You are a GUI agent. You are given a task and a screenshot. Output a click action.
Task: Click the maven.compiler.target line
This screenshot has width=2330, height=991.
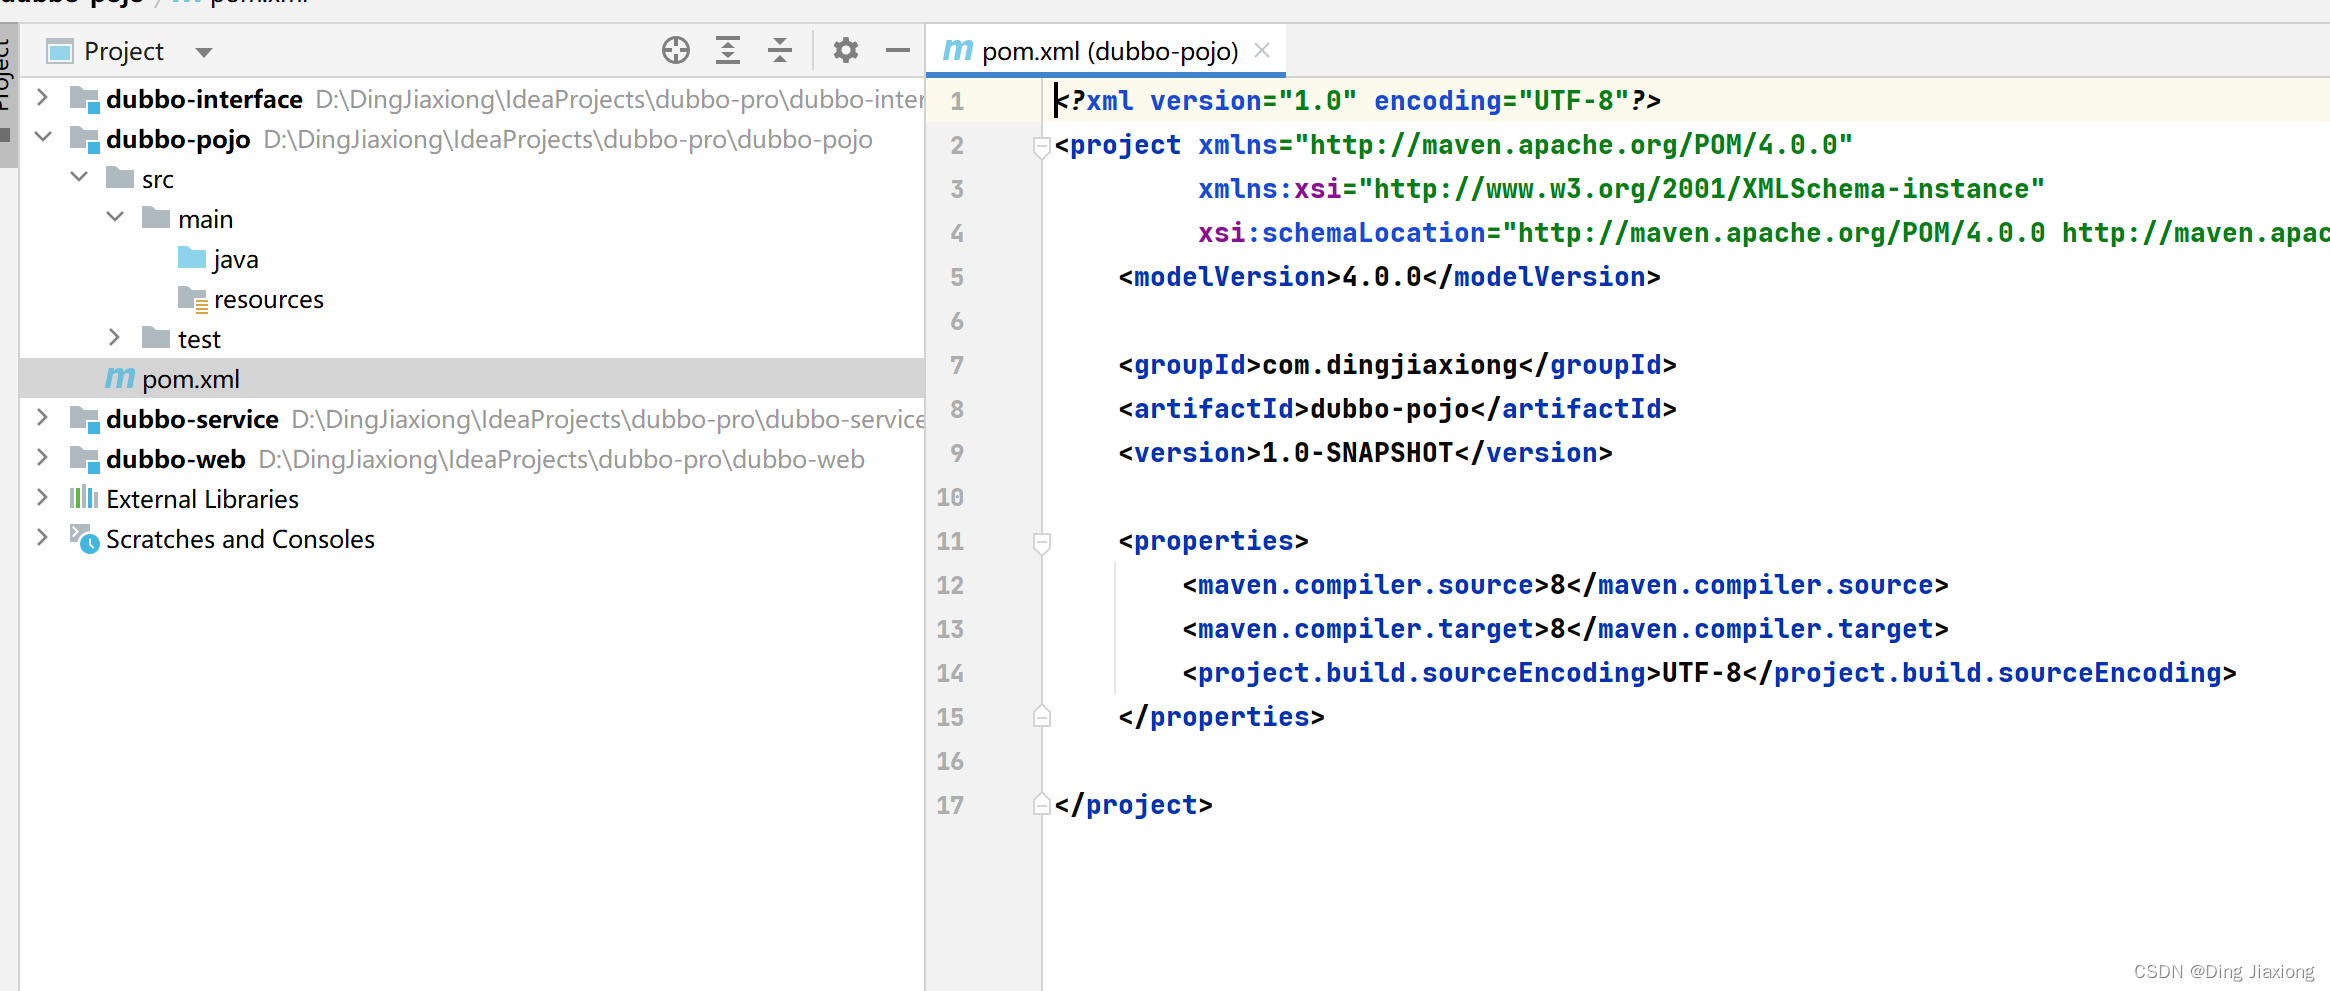pos(1565,629)
